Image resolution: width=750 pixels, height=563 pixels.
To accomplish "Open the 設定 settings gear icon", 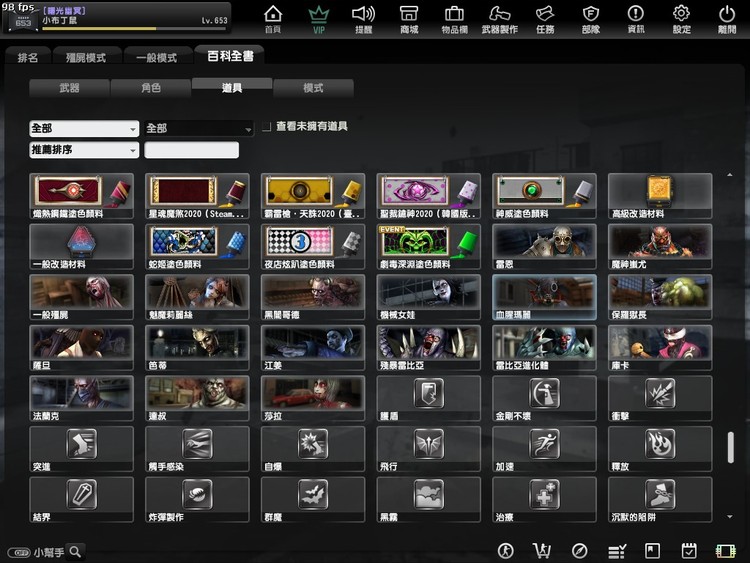I will (682, 19).
